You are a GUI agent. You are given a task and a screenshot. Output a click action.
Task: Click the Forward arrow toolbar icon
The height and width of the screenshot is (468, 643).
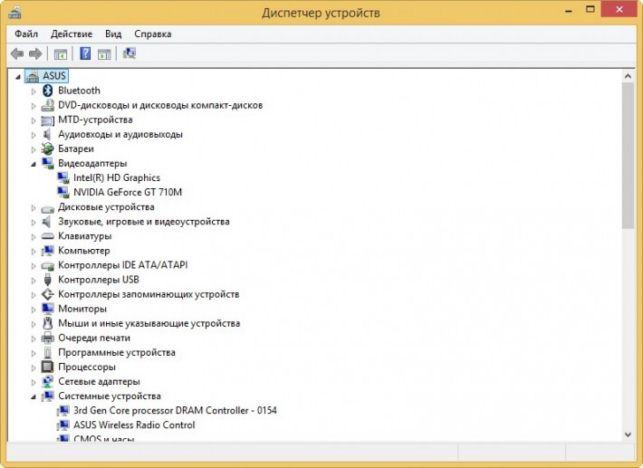click(x=35, y=53)
